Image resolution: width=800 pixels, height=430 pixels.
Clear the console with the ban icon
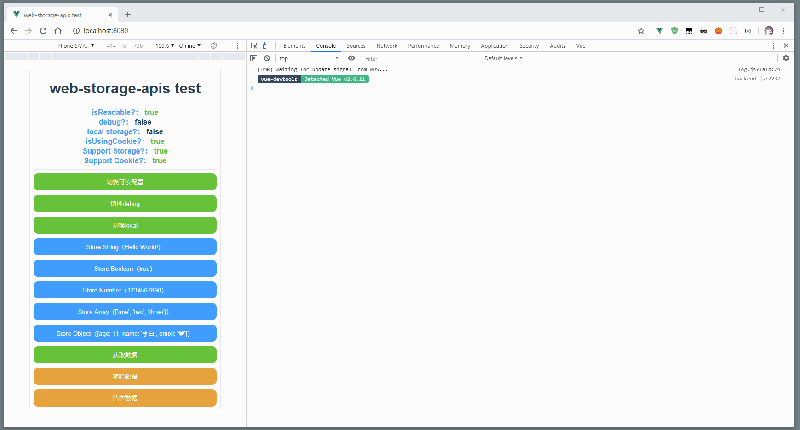(x=267, y=58)
